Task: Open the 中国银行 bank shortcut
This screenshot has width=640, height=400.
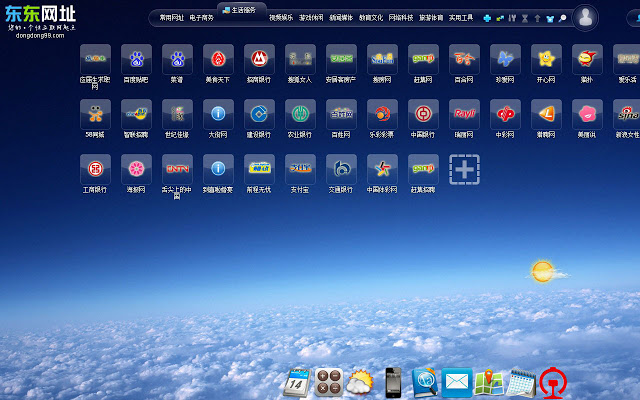Action: 423,114
